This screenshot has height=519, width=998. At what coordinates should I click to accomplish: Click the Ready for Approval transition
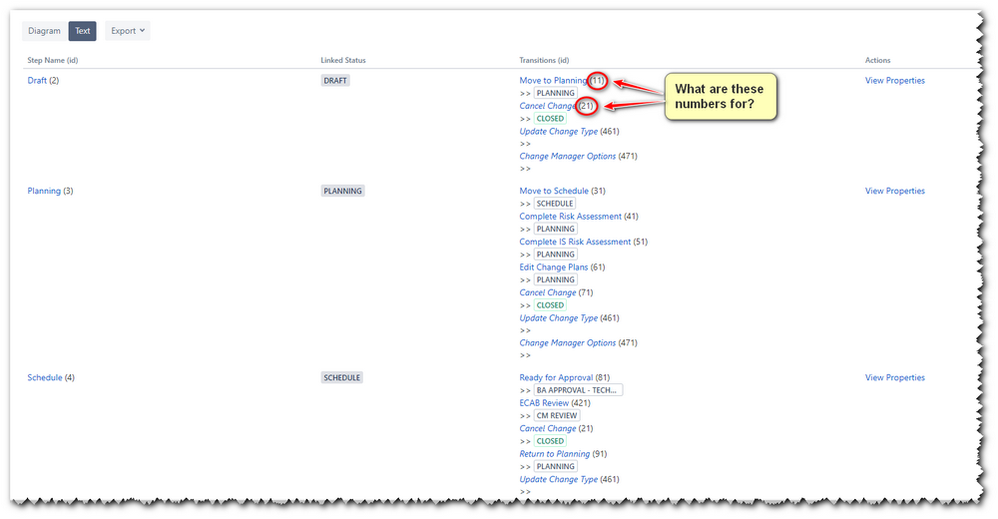coord(556,377)
